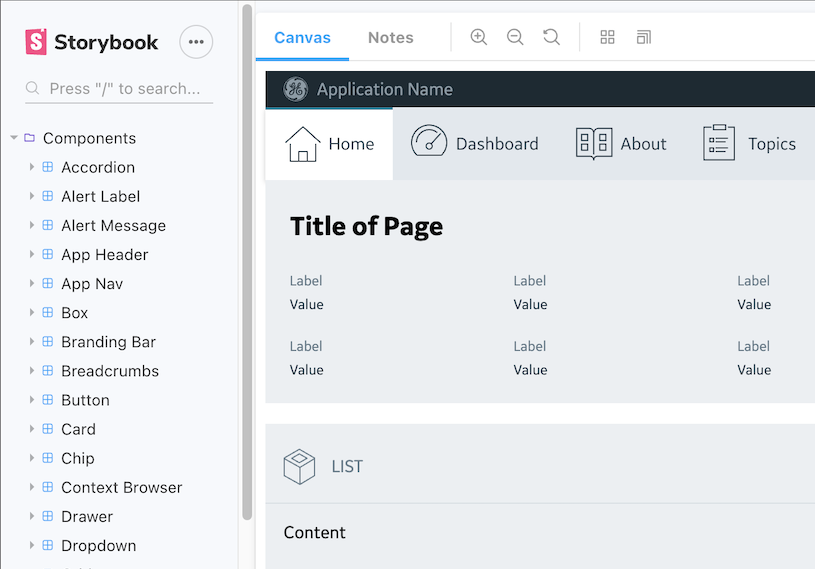Click the GE logo in header
The width and height of the screenshot is (815, 569).
coord(295,89)
